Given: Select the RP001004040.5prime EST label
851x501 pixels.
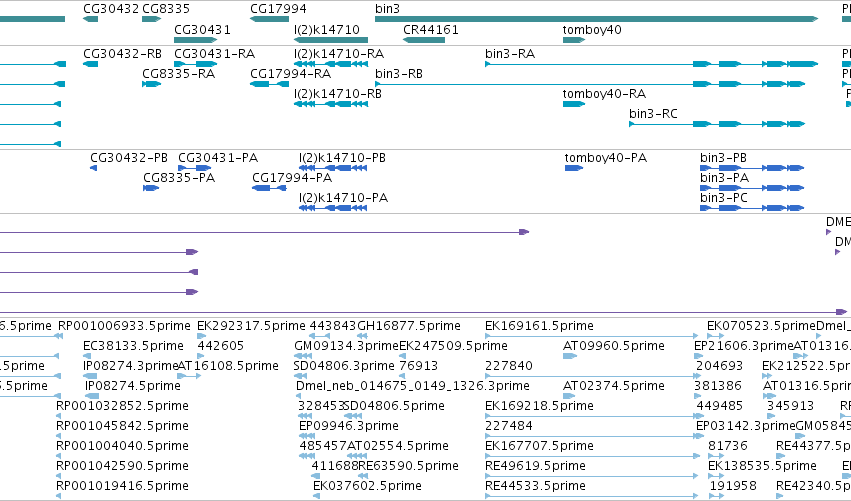Looking at the screenshot, I should (x=123, y=446).
